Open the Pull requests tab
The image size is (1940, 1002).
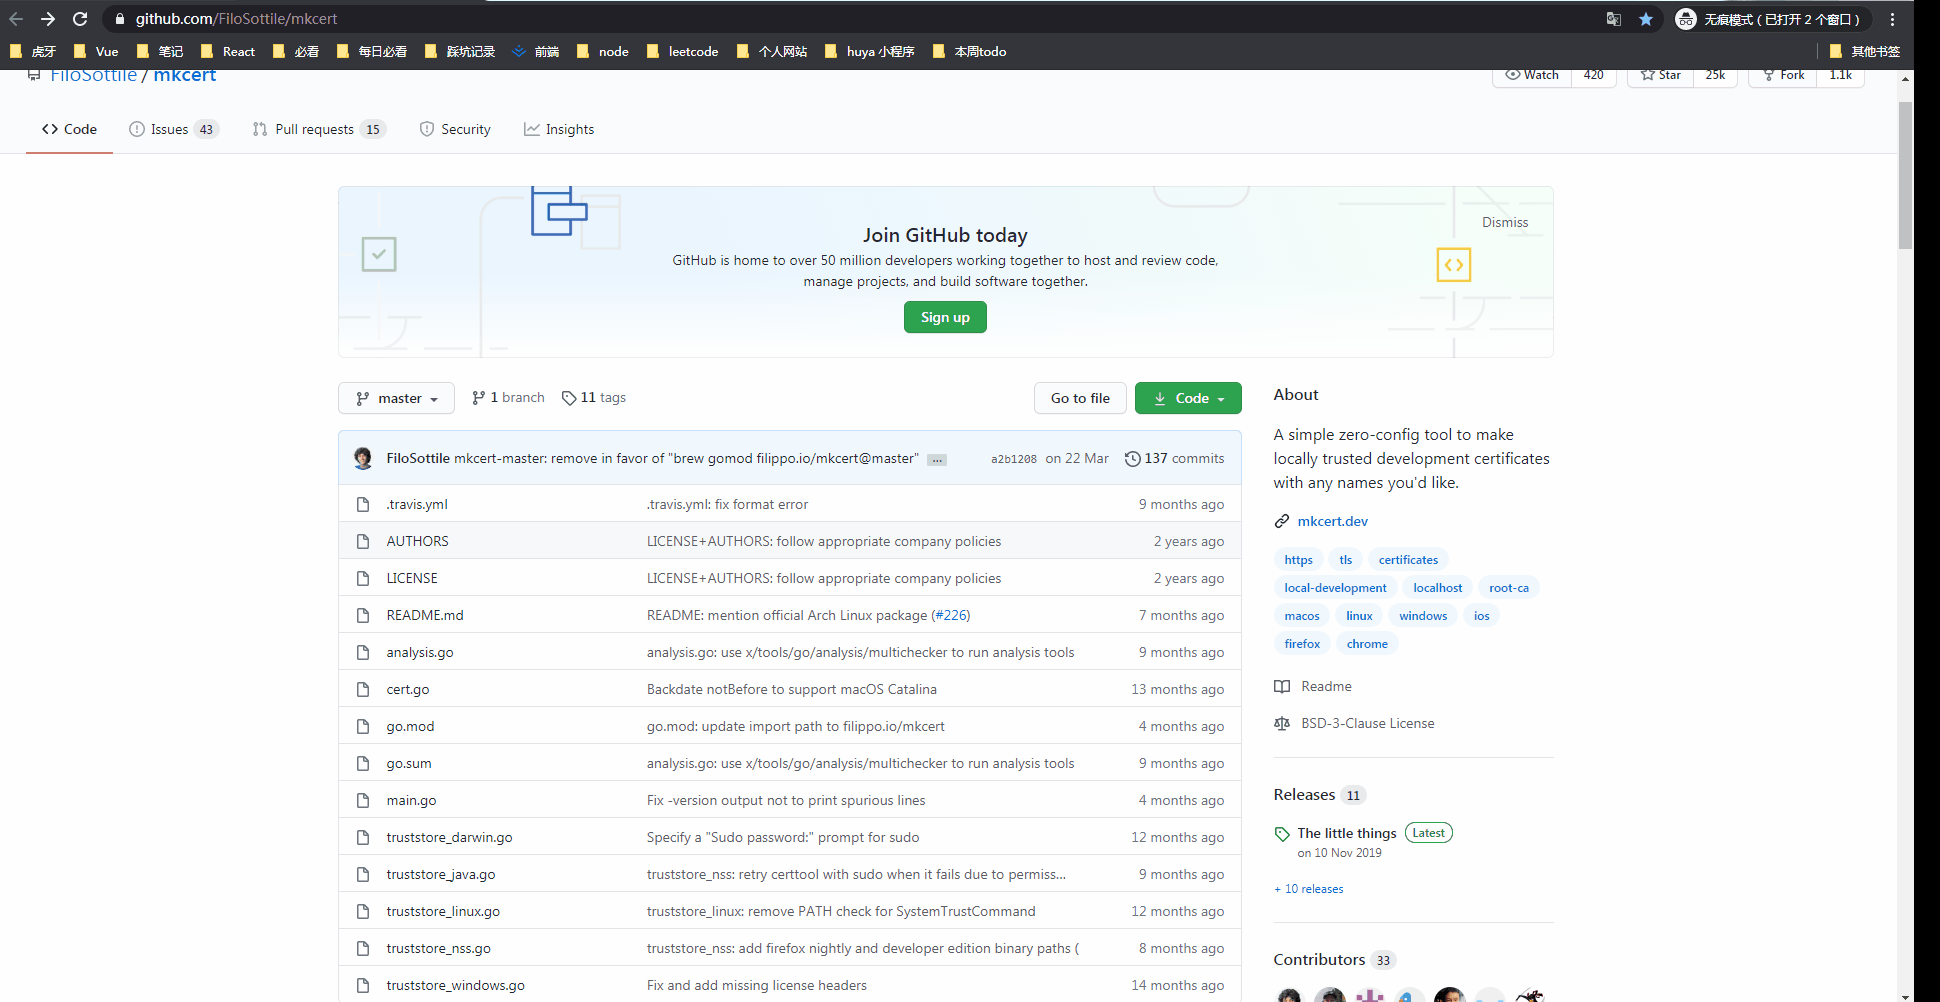[316, 129]
